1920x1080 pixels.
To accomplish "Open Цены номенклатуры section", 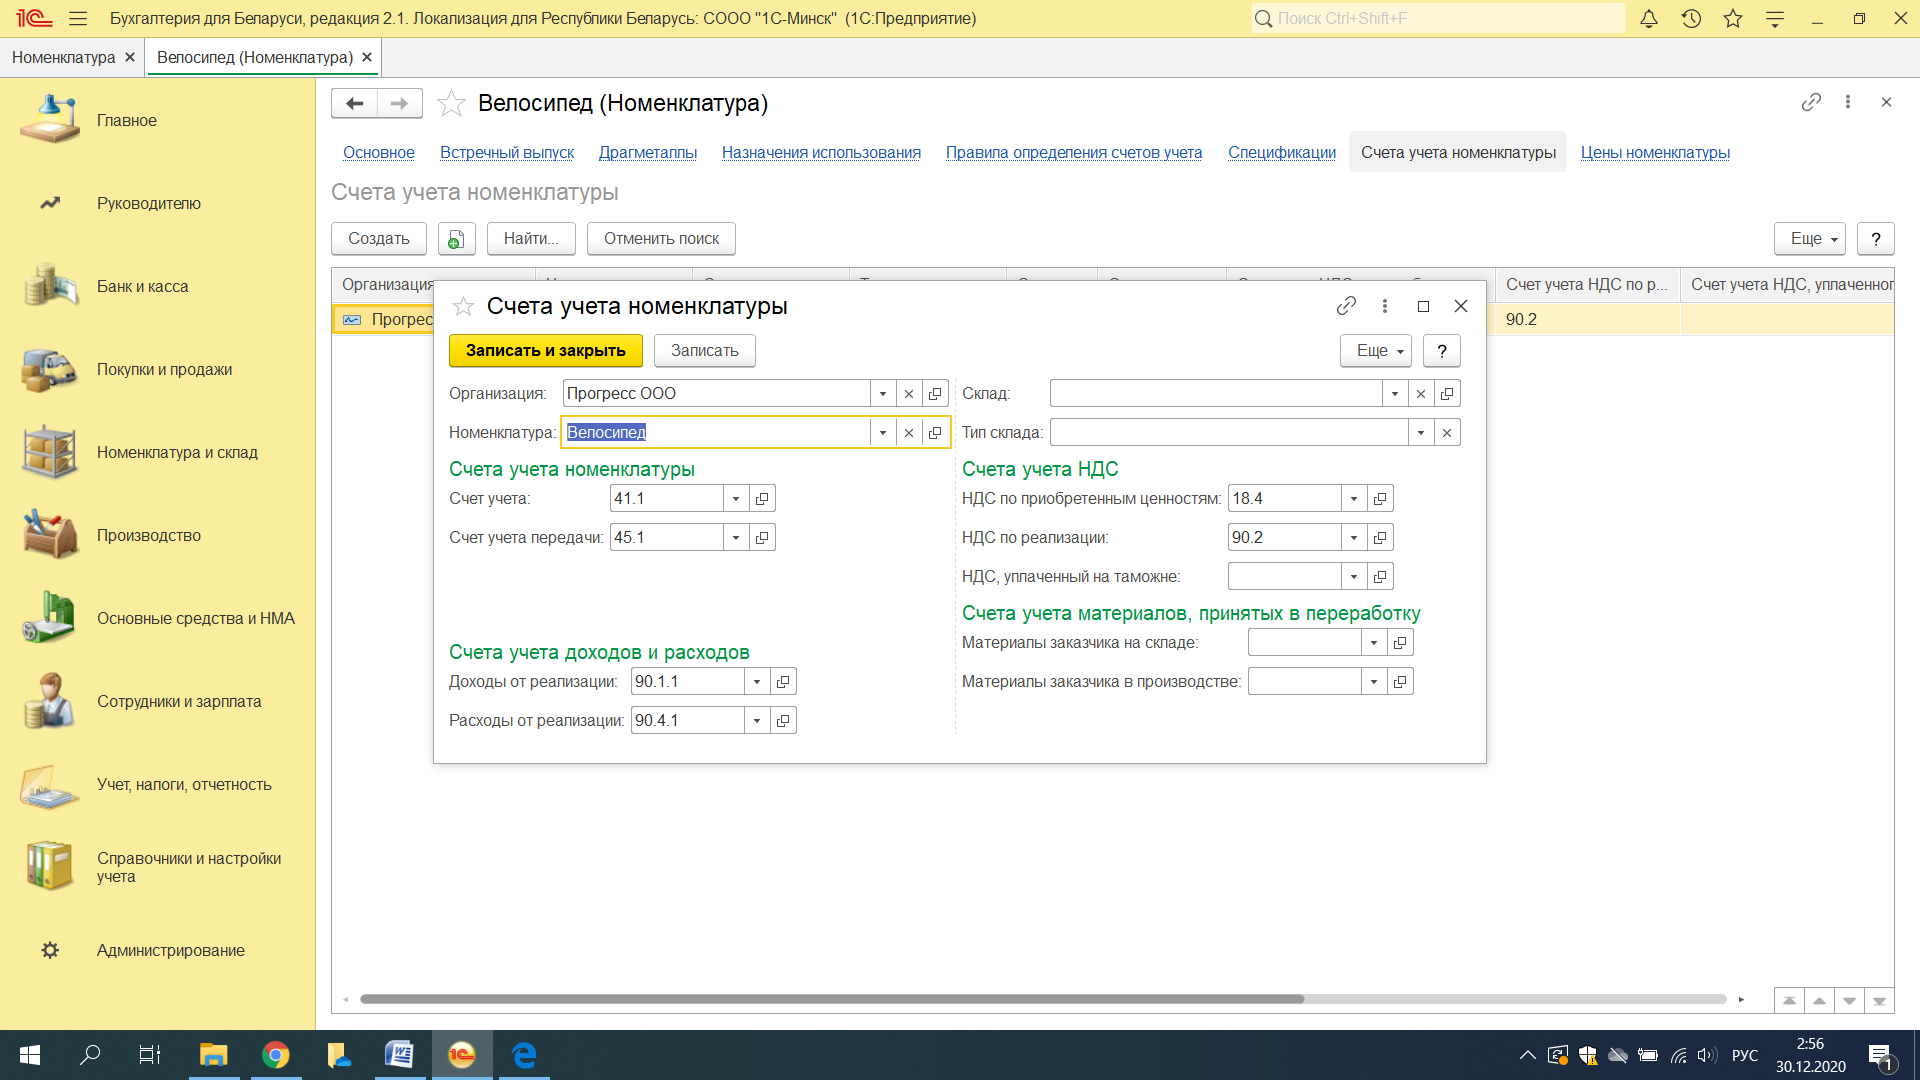I will (x=1655, y=152).
